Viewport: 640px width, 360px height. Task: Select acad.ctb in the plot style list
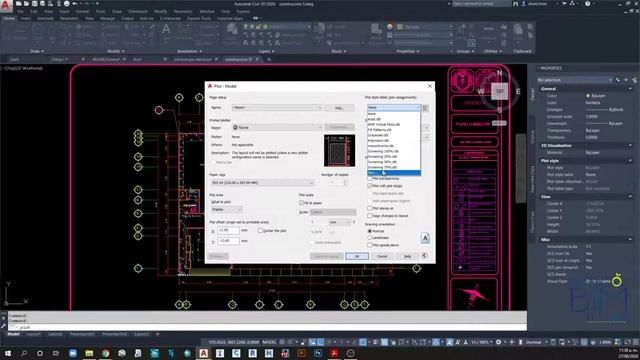[394, 119]
